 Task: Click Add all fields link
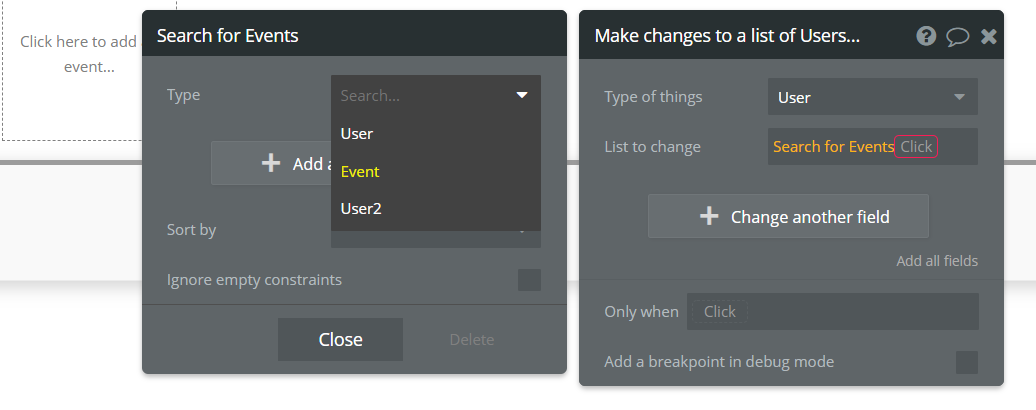click(x=937, y=261)
